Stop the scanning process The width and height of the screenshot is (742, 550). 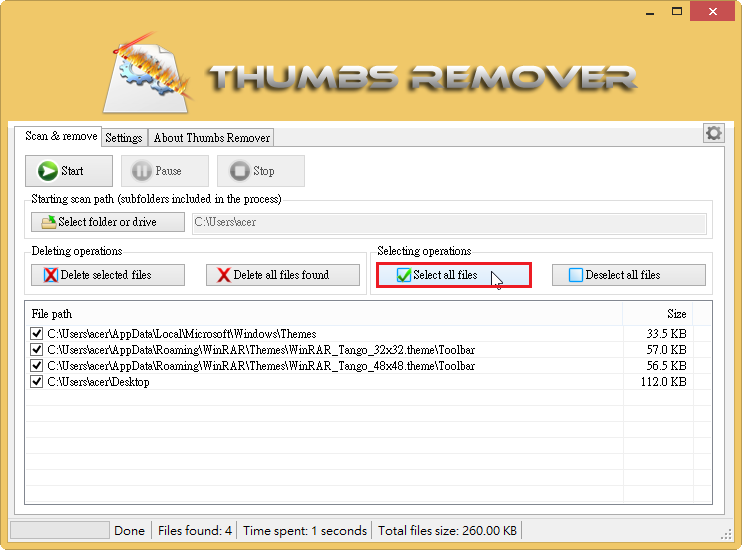click(262, 171)
